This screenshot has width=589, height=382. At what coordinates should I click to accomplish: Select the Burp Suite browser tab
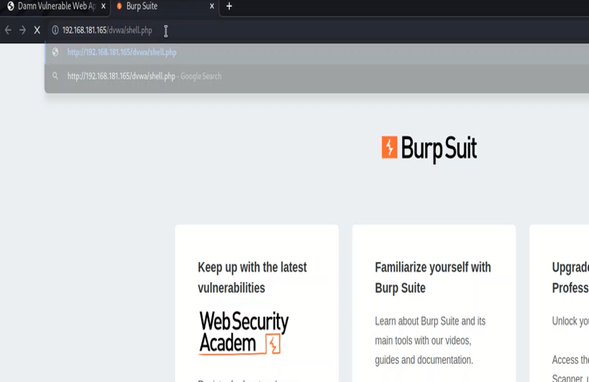pos(165,6)
